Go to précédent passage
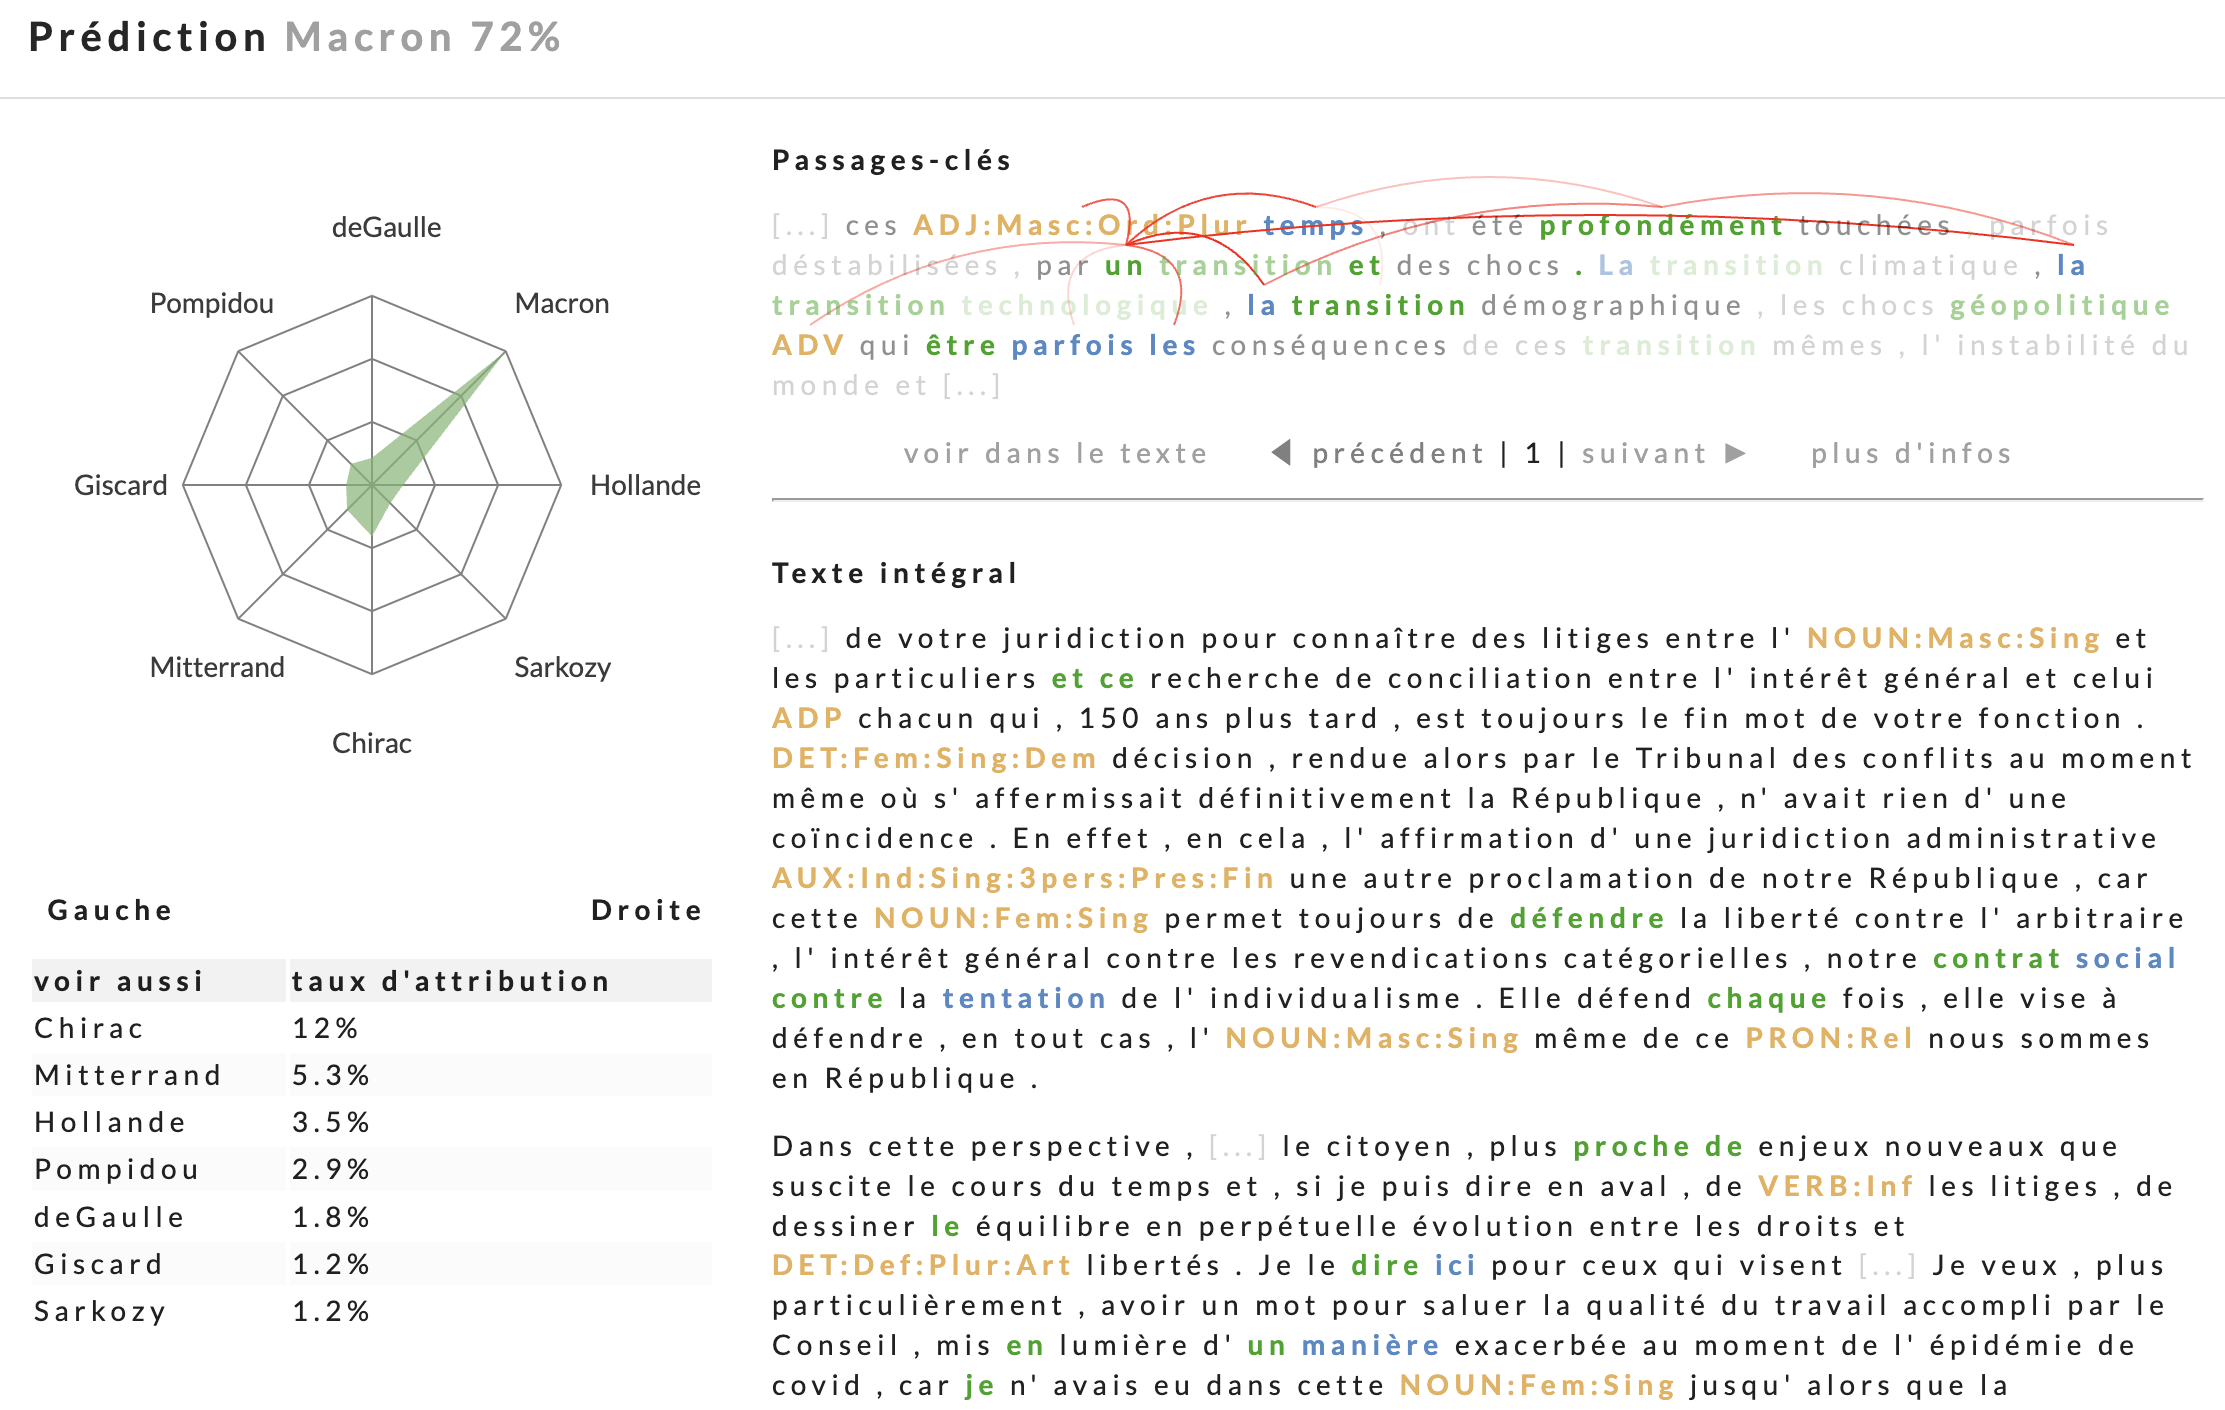 coord(1398,453)
